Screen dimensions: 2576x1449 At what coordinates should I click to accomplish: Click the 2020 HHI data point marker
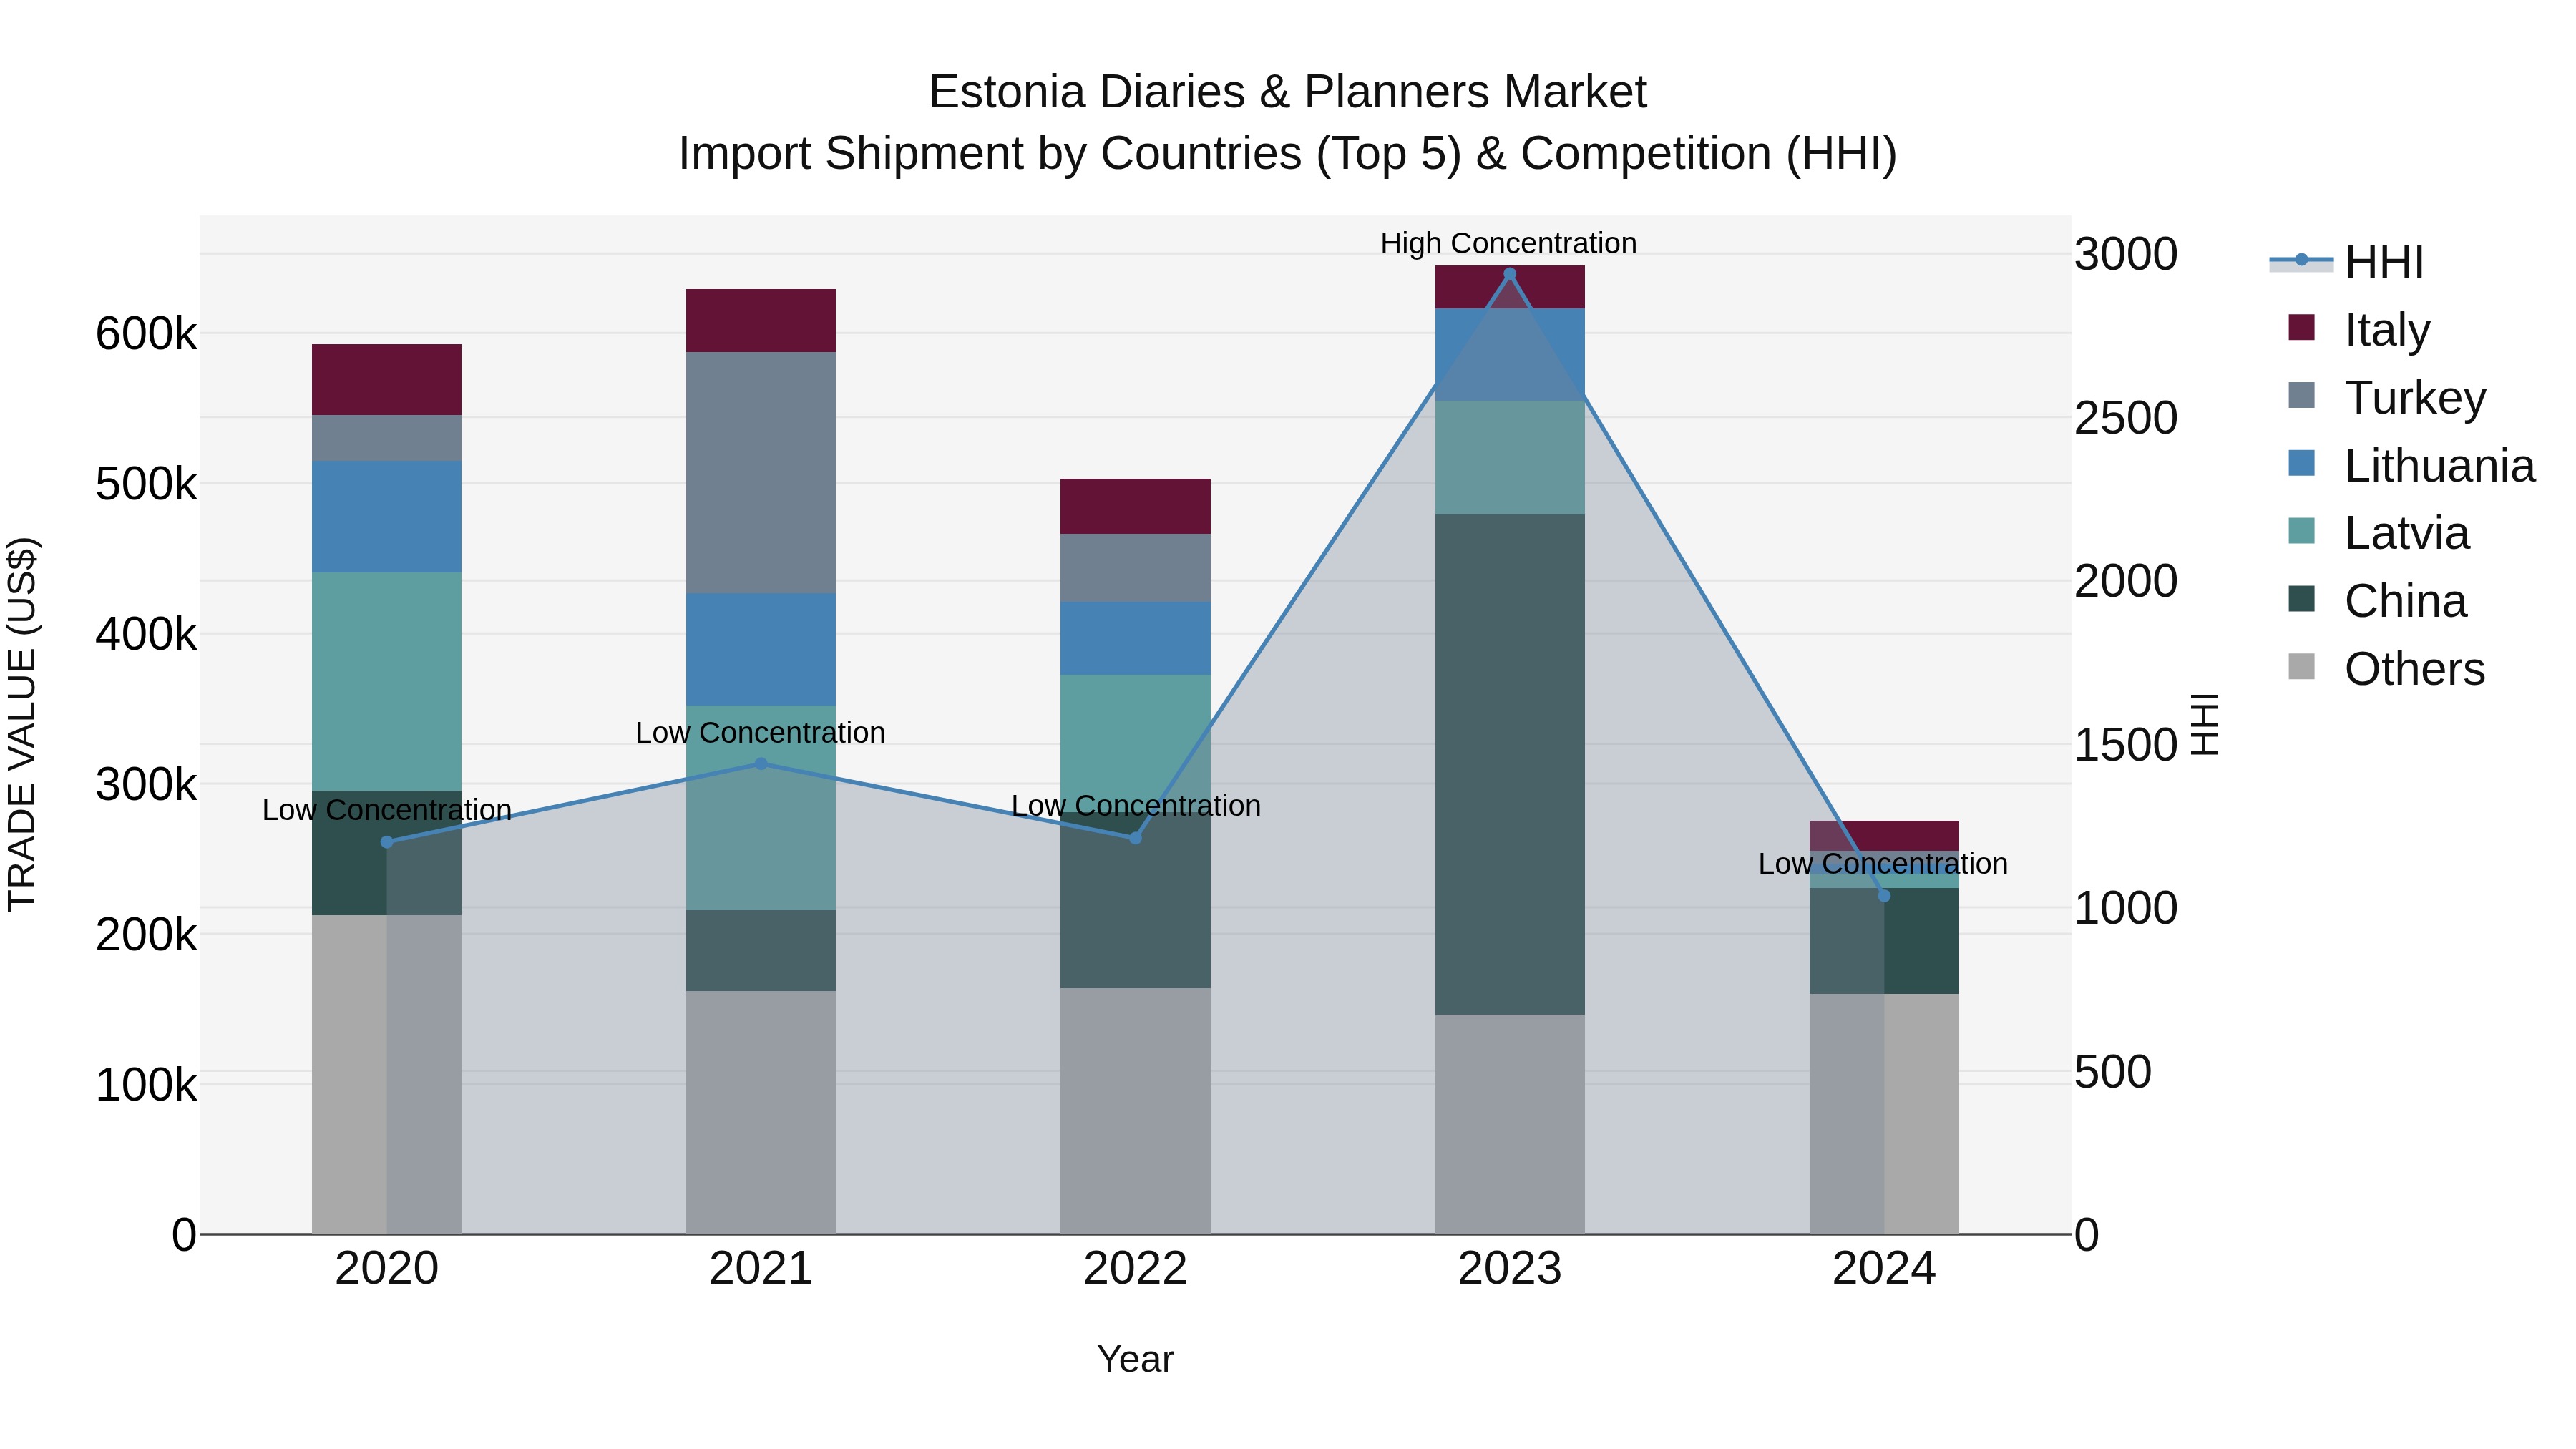coord(387,842)
